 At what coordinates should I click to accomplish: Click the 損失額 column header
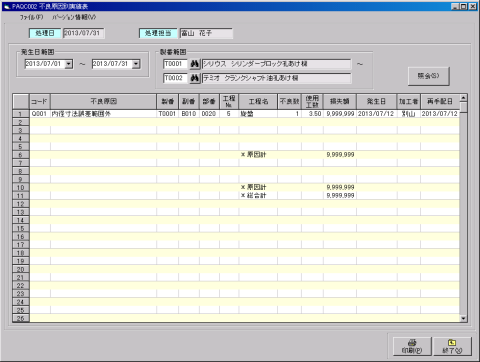tap(340, 101)
